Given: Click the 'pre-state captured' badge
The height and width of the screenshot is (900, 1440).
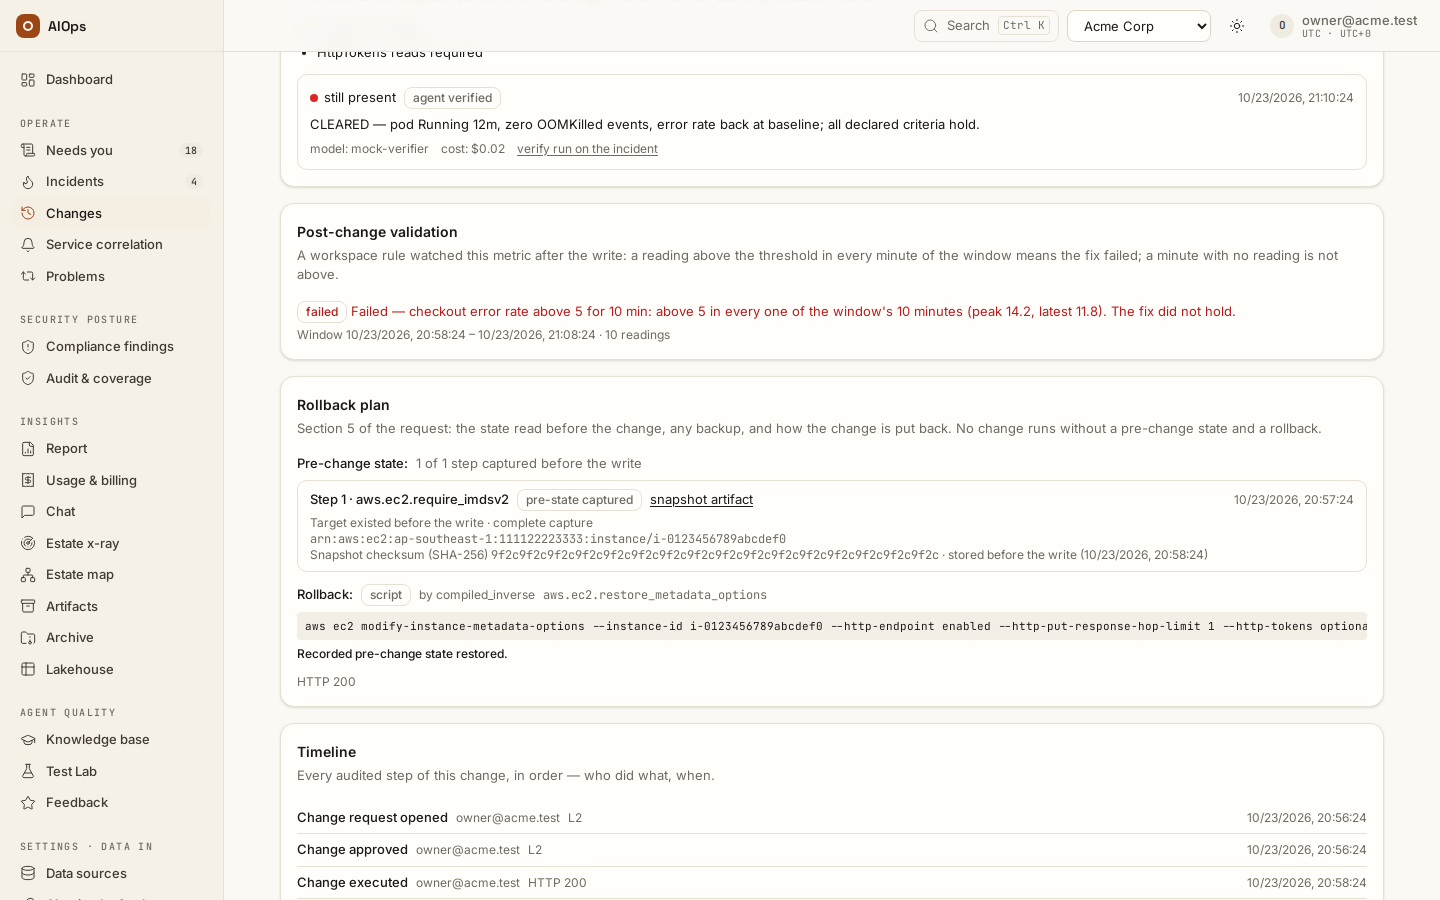Looking at the screenshot, I should pyautogui.click(x=579, y=500).
